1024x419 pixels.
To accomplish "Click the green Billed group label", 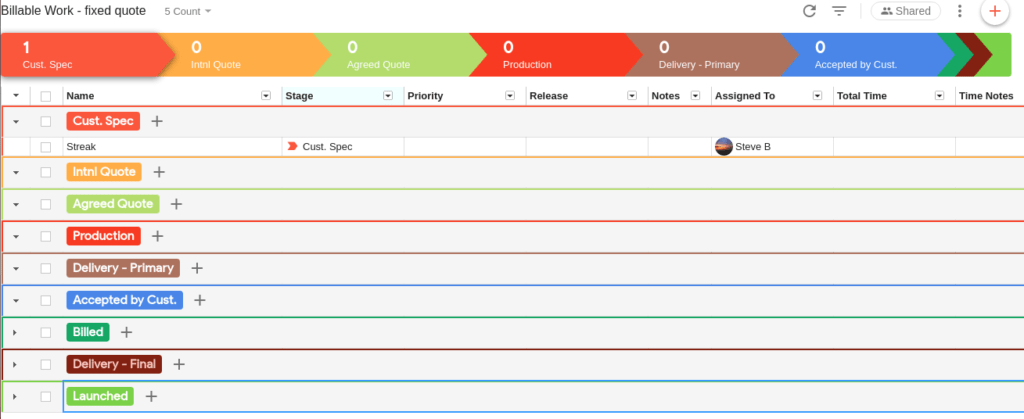I will 88,332.
